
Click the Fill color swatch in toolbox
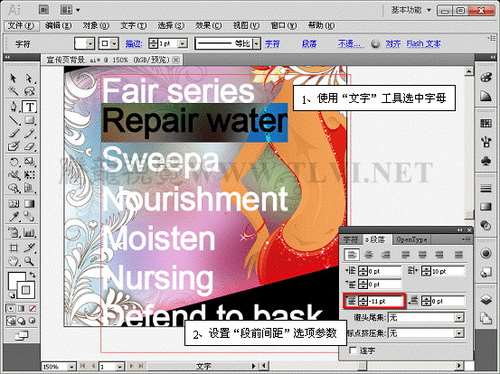16,280
